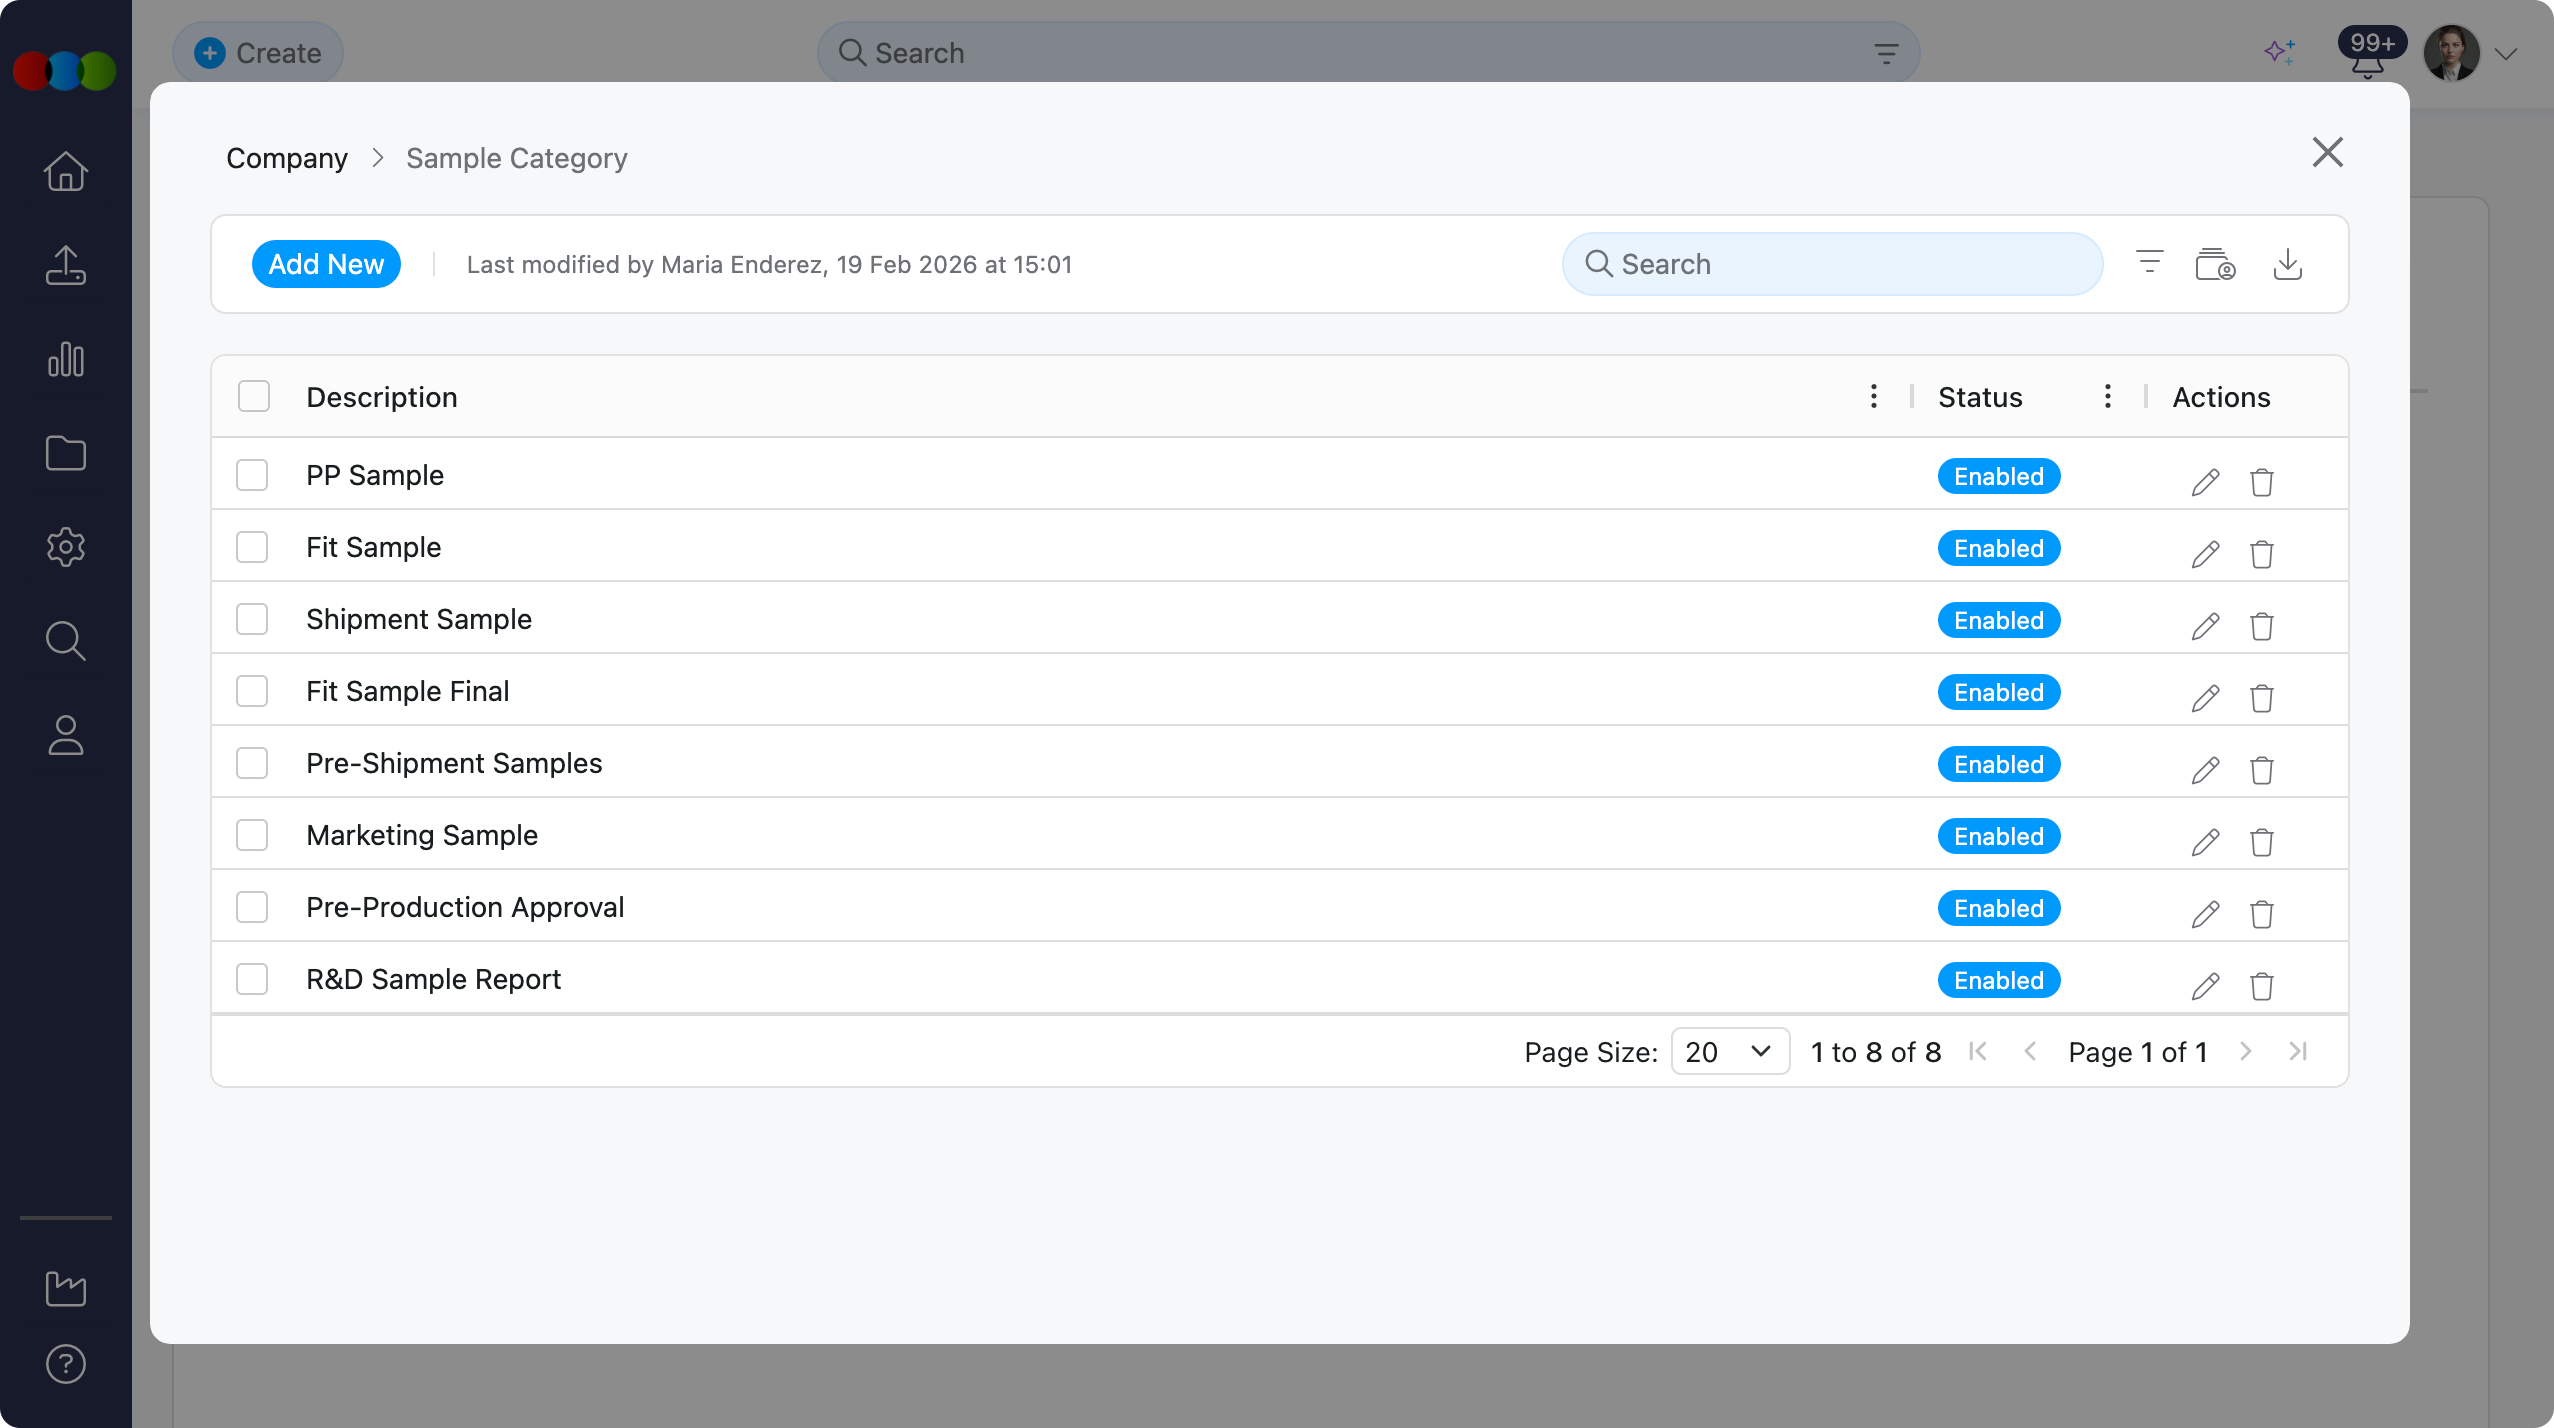The image size is (2554, 1428).
Task: Click the column settings icon in toolbar
Action: pyautogui.click(x=2215, y=265)
